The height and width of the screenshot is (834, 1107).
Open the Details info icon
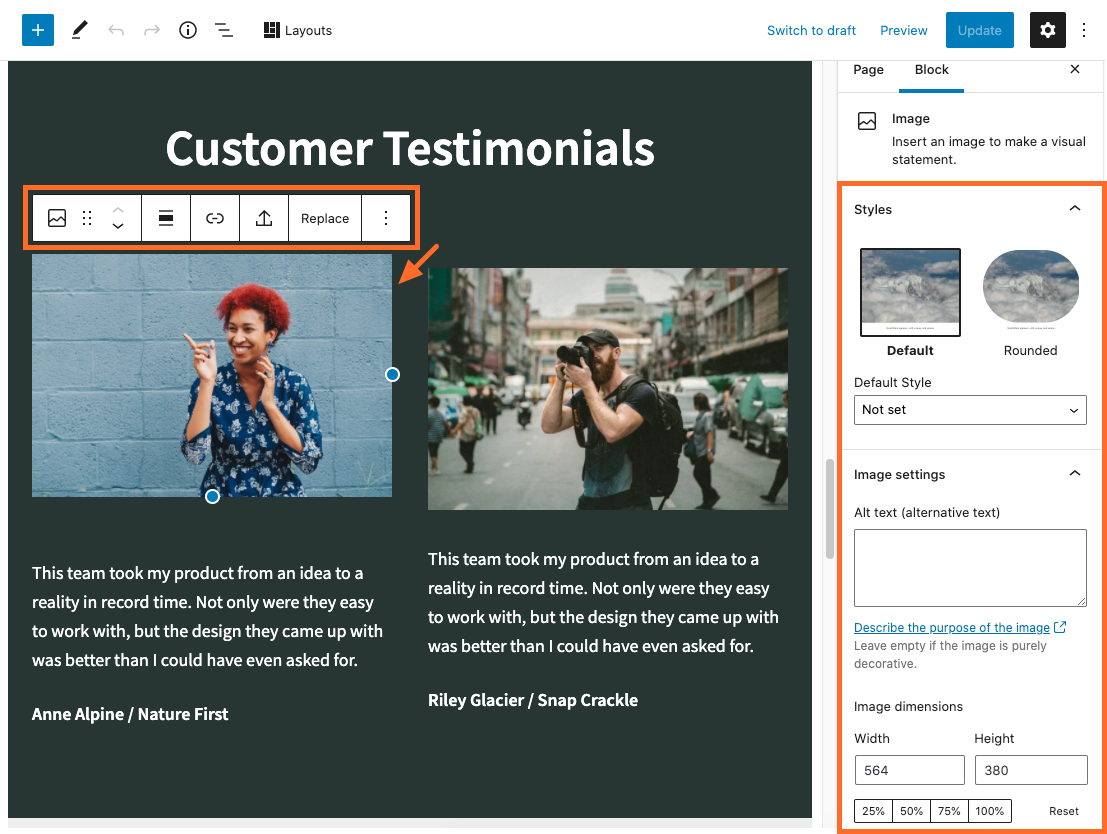[x=188, y=30]
